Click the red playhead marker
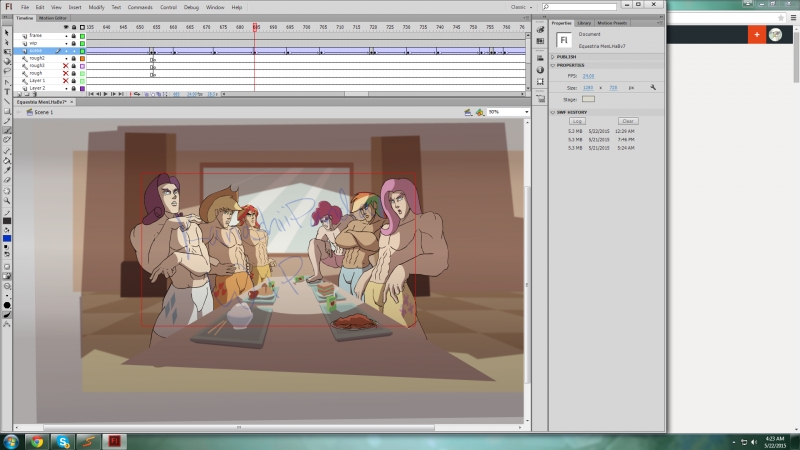 [x=255, y=27]
